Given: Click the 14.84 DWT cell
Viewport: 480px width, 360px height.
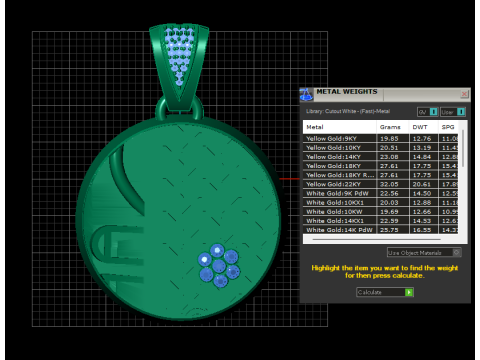Looking at the screenshot, I should click(x=423, y=157).
